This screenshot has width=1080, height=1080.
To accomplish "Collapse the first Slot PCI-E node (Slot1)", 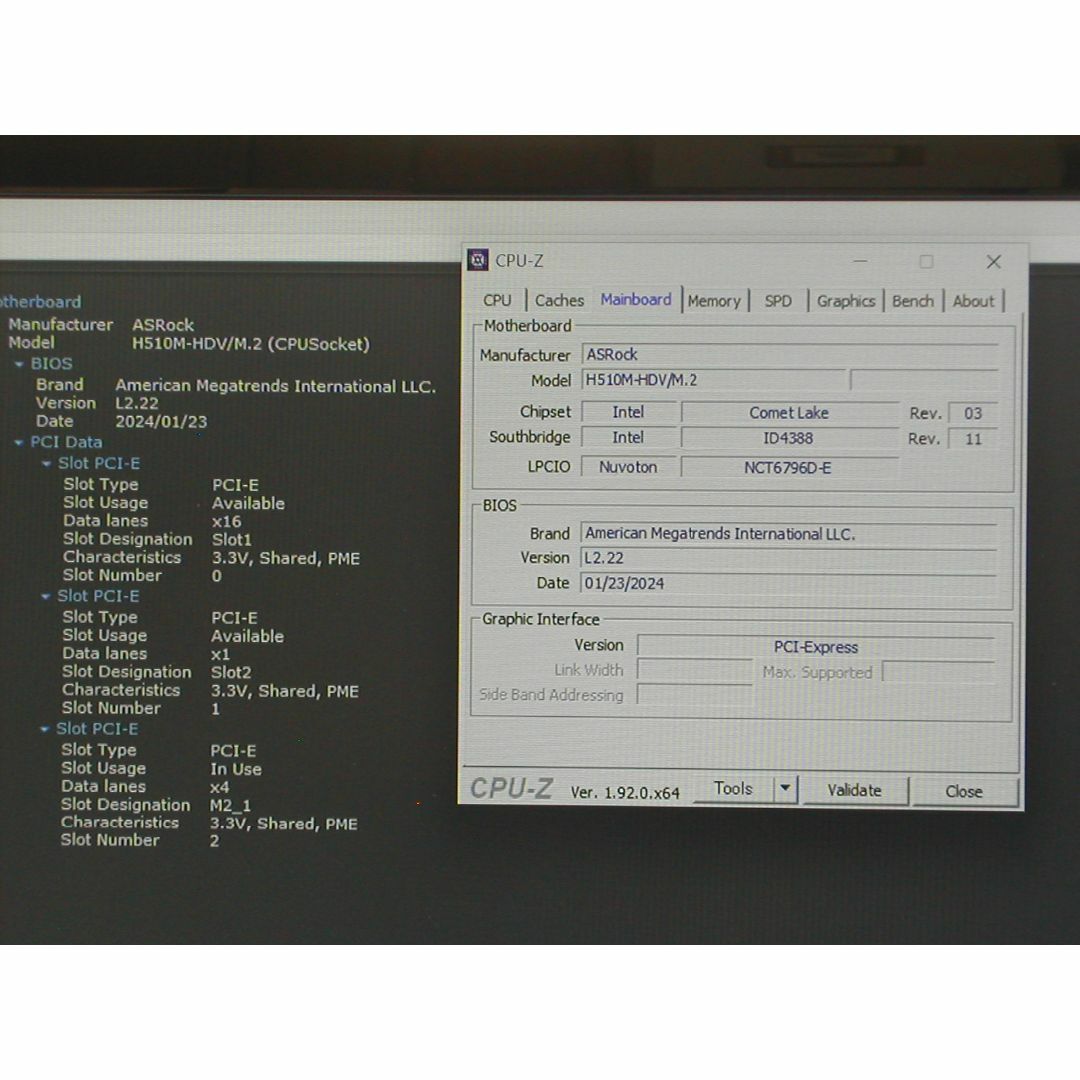I will click(47, 464).
